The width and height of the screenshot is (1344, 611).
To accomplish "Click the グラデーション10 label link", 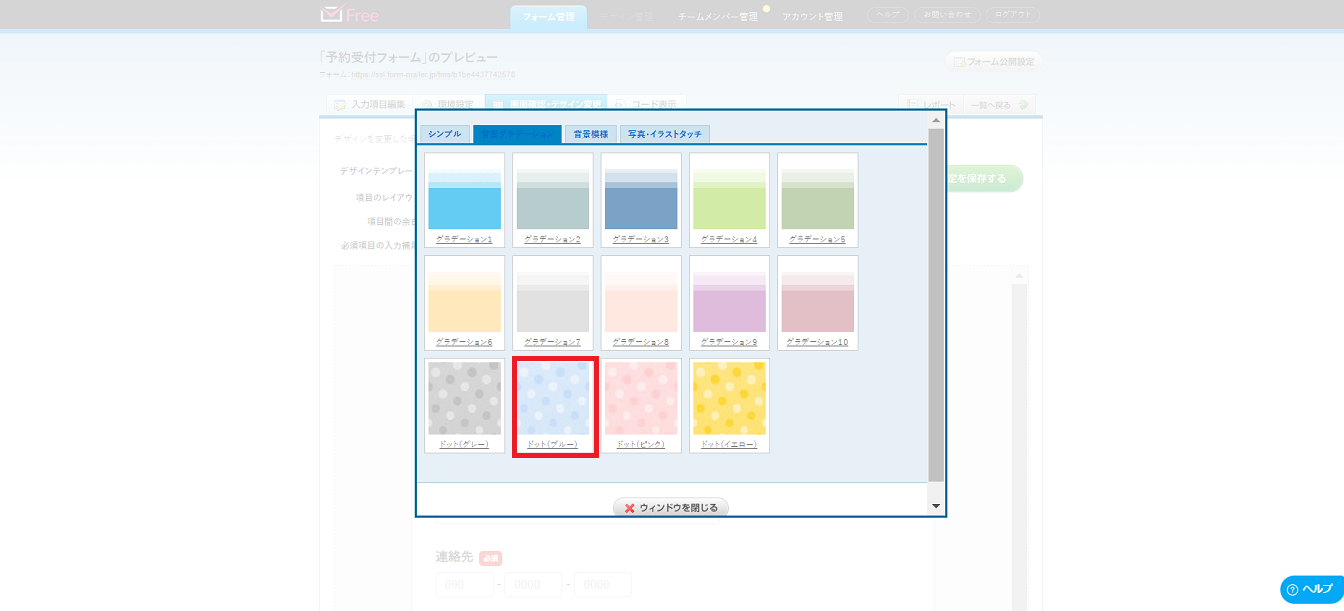I will pos(817,342).
